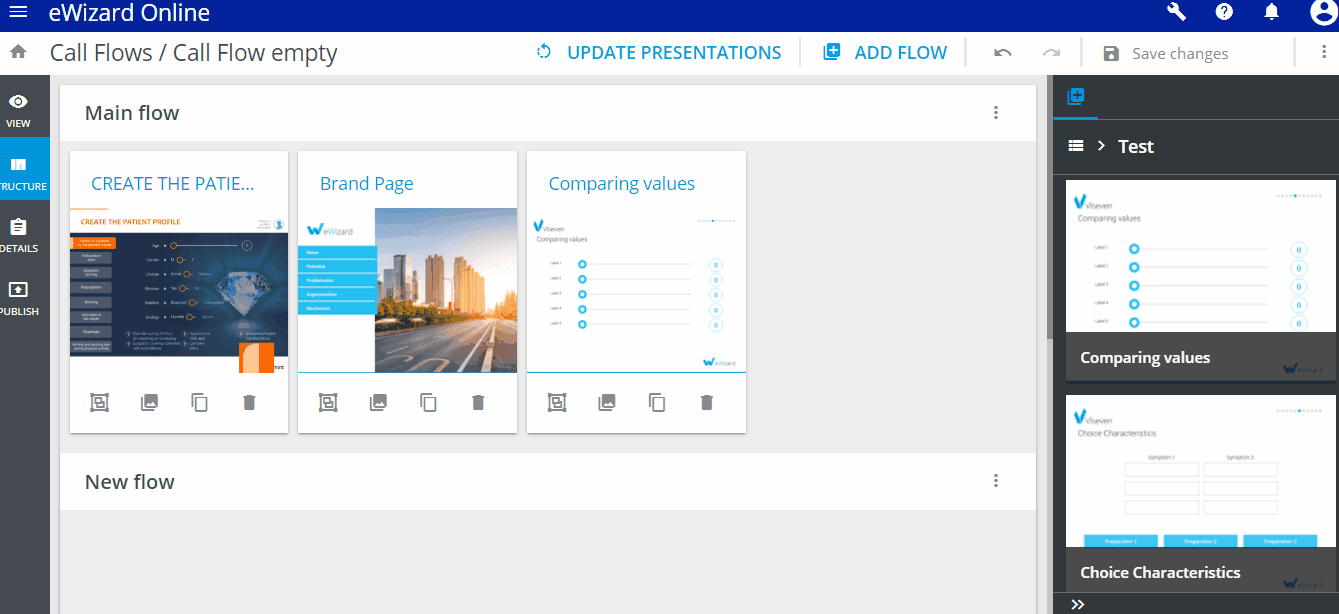Open the Main flow three-dot menu
Image resolution: width=1339 pixels, height=614 pixels.
(995, 113)
